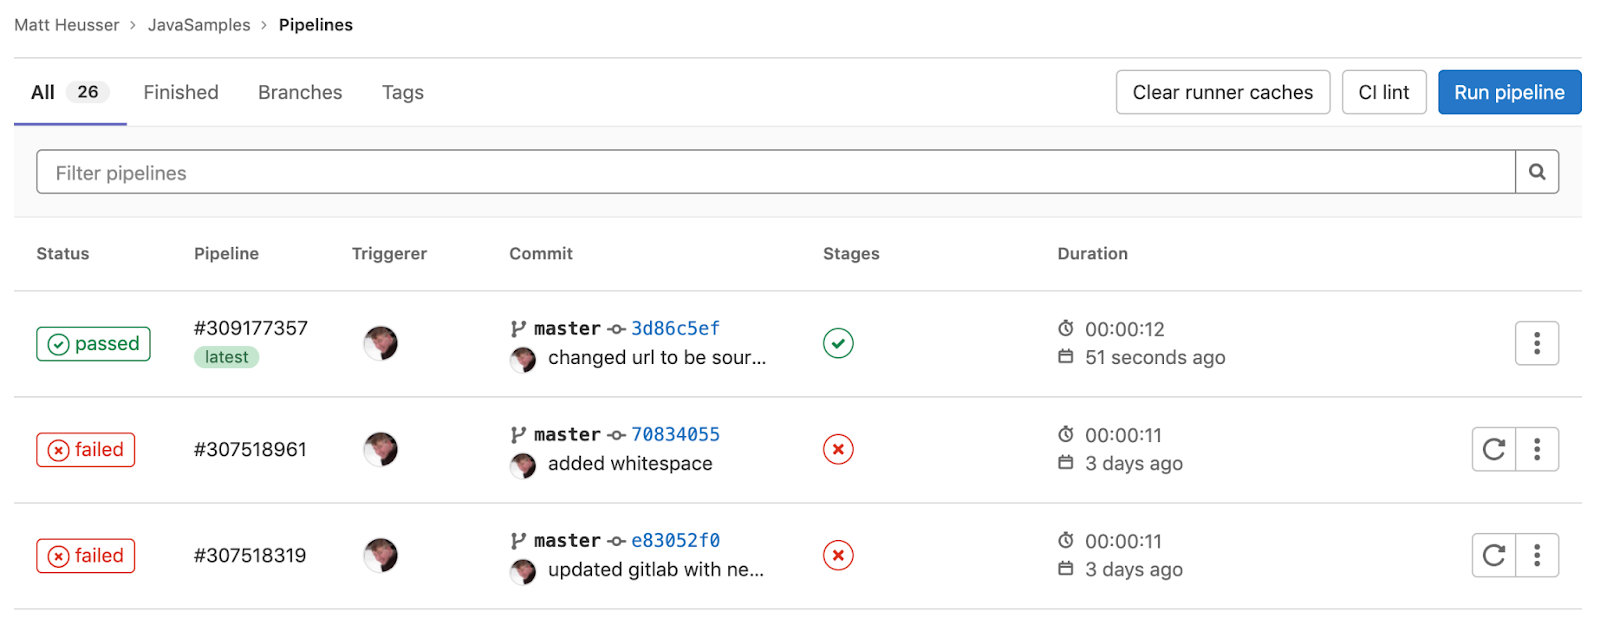This screenshot has width=1600, height=618.
Task: Open commit e83052f0 link
Action: [675, 540]
